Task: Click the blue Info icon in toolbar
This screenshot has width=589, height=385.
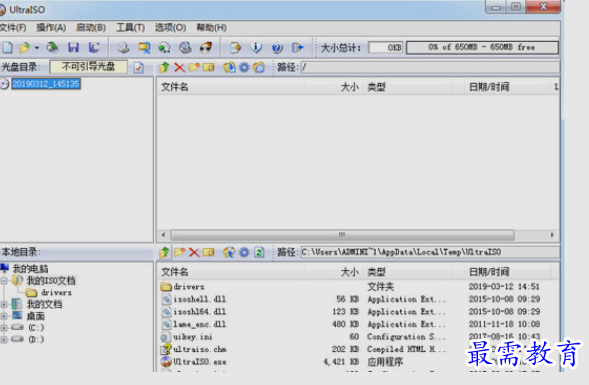Action: [256, 47]
